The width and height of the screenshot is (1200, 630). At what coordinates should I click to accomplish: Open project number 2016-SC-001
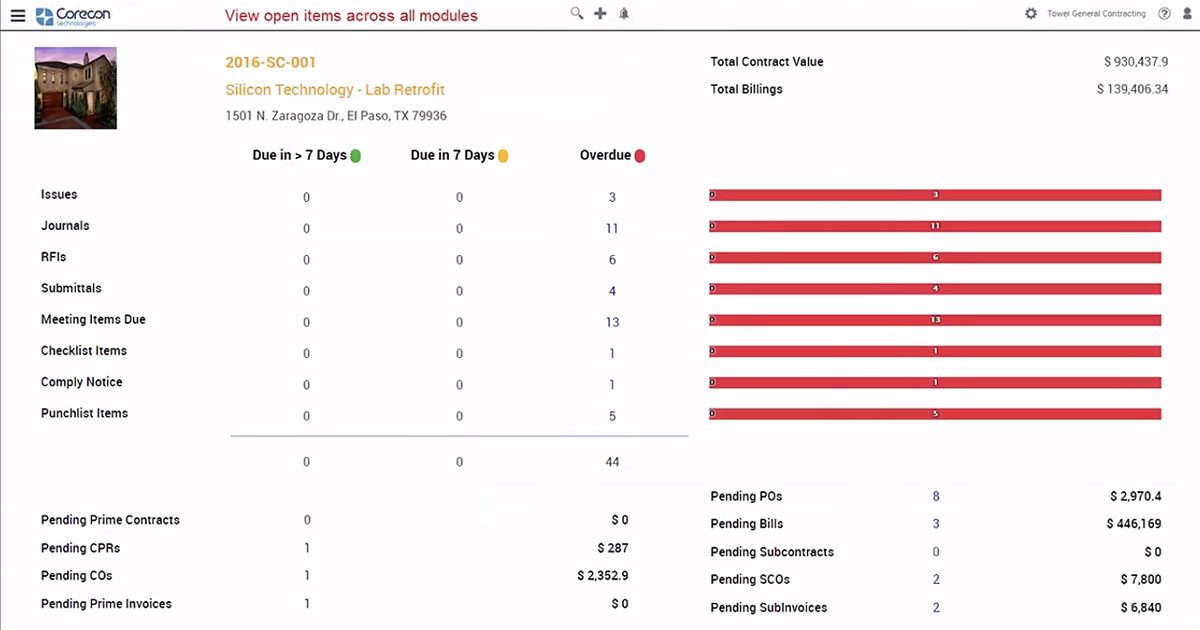271,63
